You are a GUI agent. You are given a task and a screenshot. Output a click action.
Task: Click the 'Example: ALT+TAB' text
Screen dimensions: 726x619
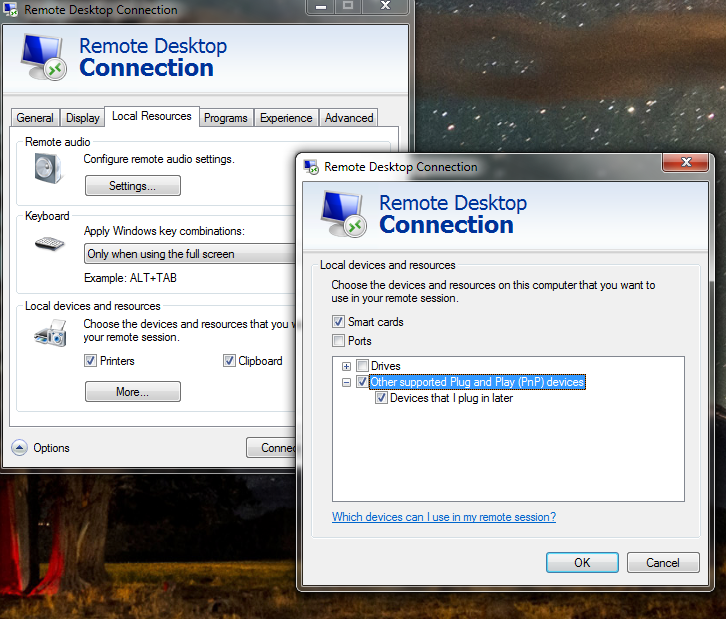point(131,278)
